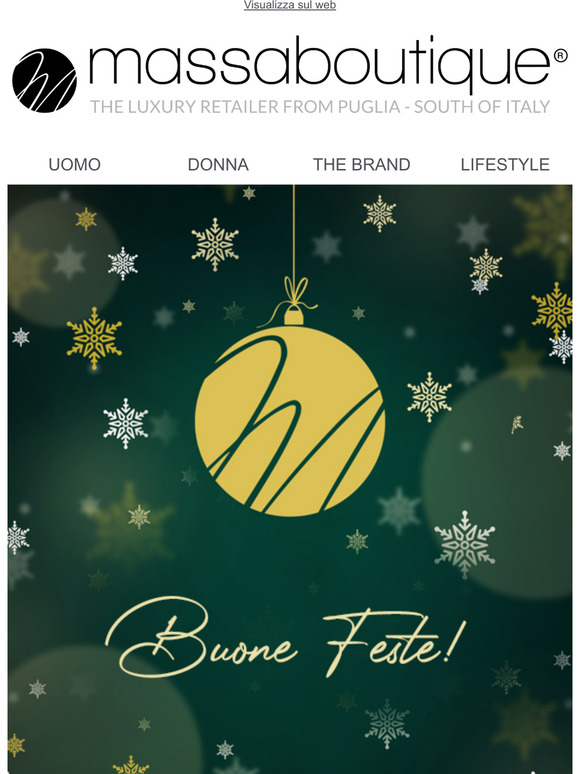This screenshot has height=774, width=580.
Task: Click the large gold snowflake left of the ornament
Action: [94, 338]
